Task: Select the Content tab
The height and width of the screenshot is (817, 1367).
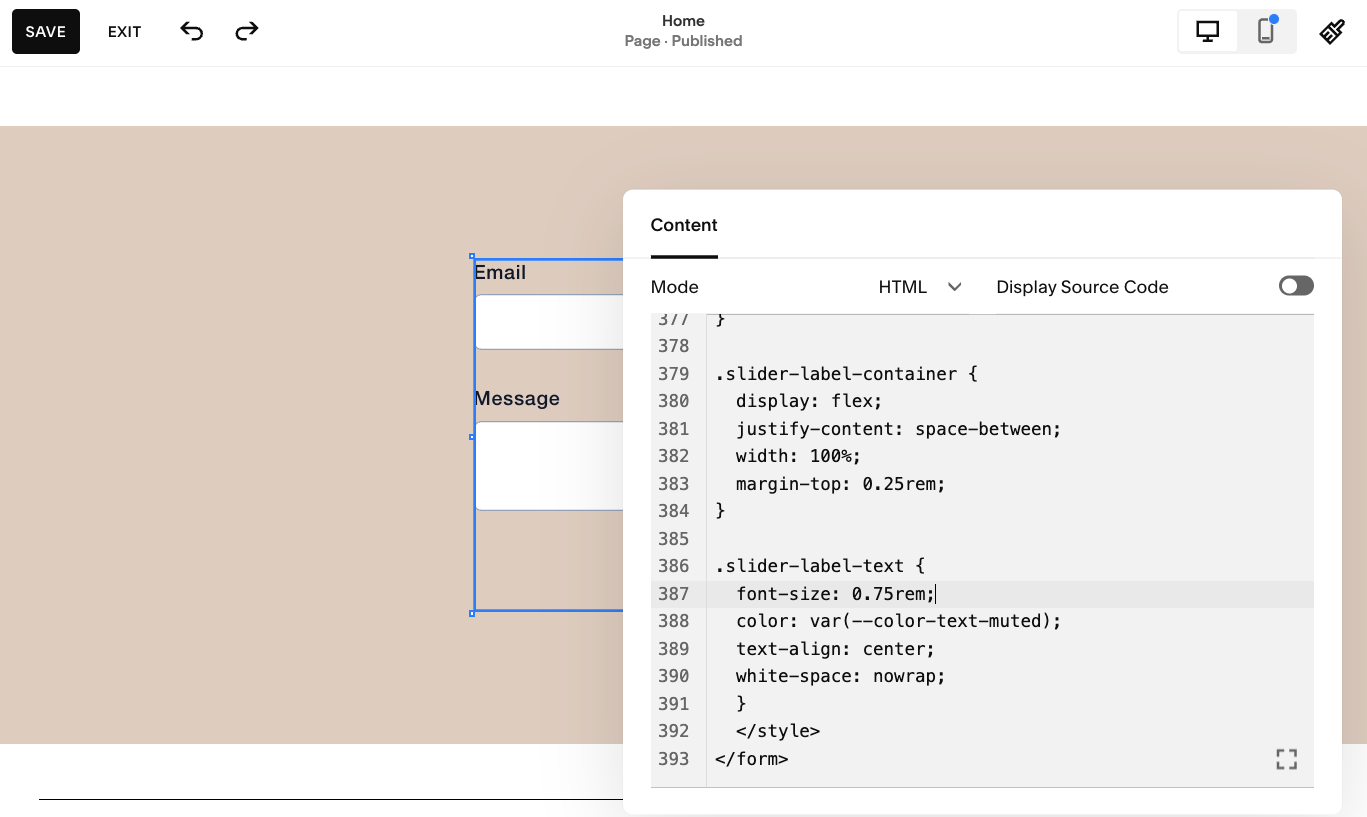Action: pyautogui.click(x=684, y=225)
